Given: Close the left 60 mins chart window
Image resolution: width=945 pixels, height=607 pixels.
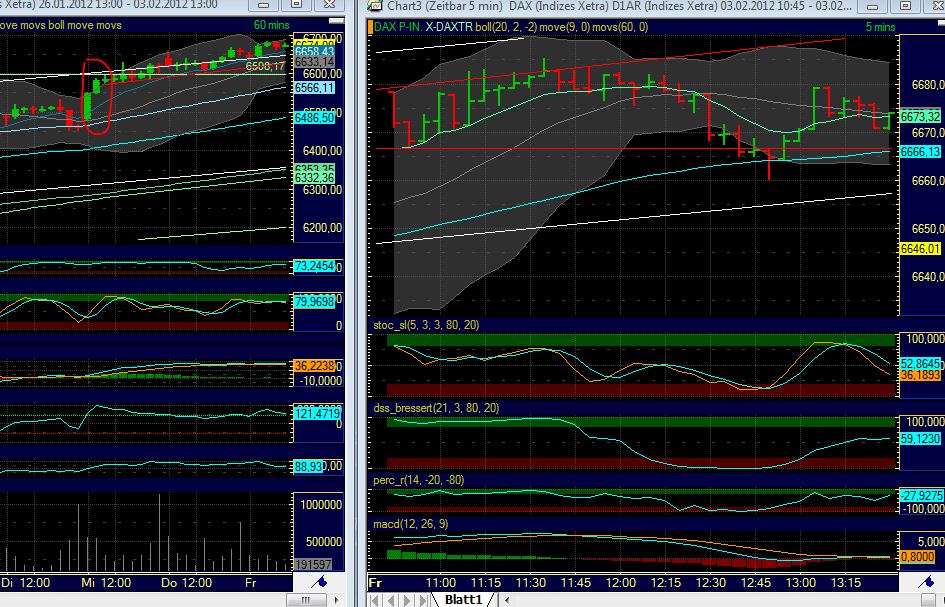Looking at the screenshot, I should coord(329,5).
